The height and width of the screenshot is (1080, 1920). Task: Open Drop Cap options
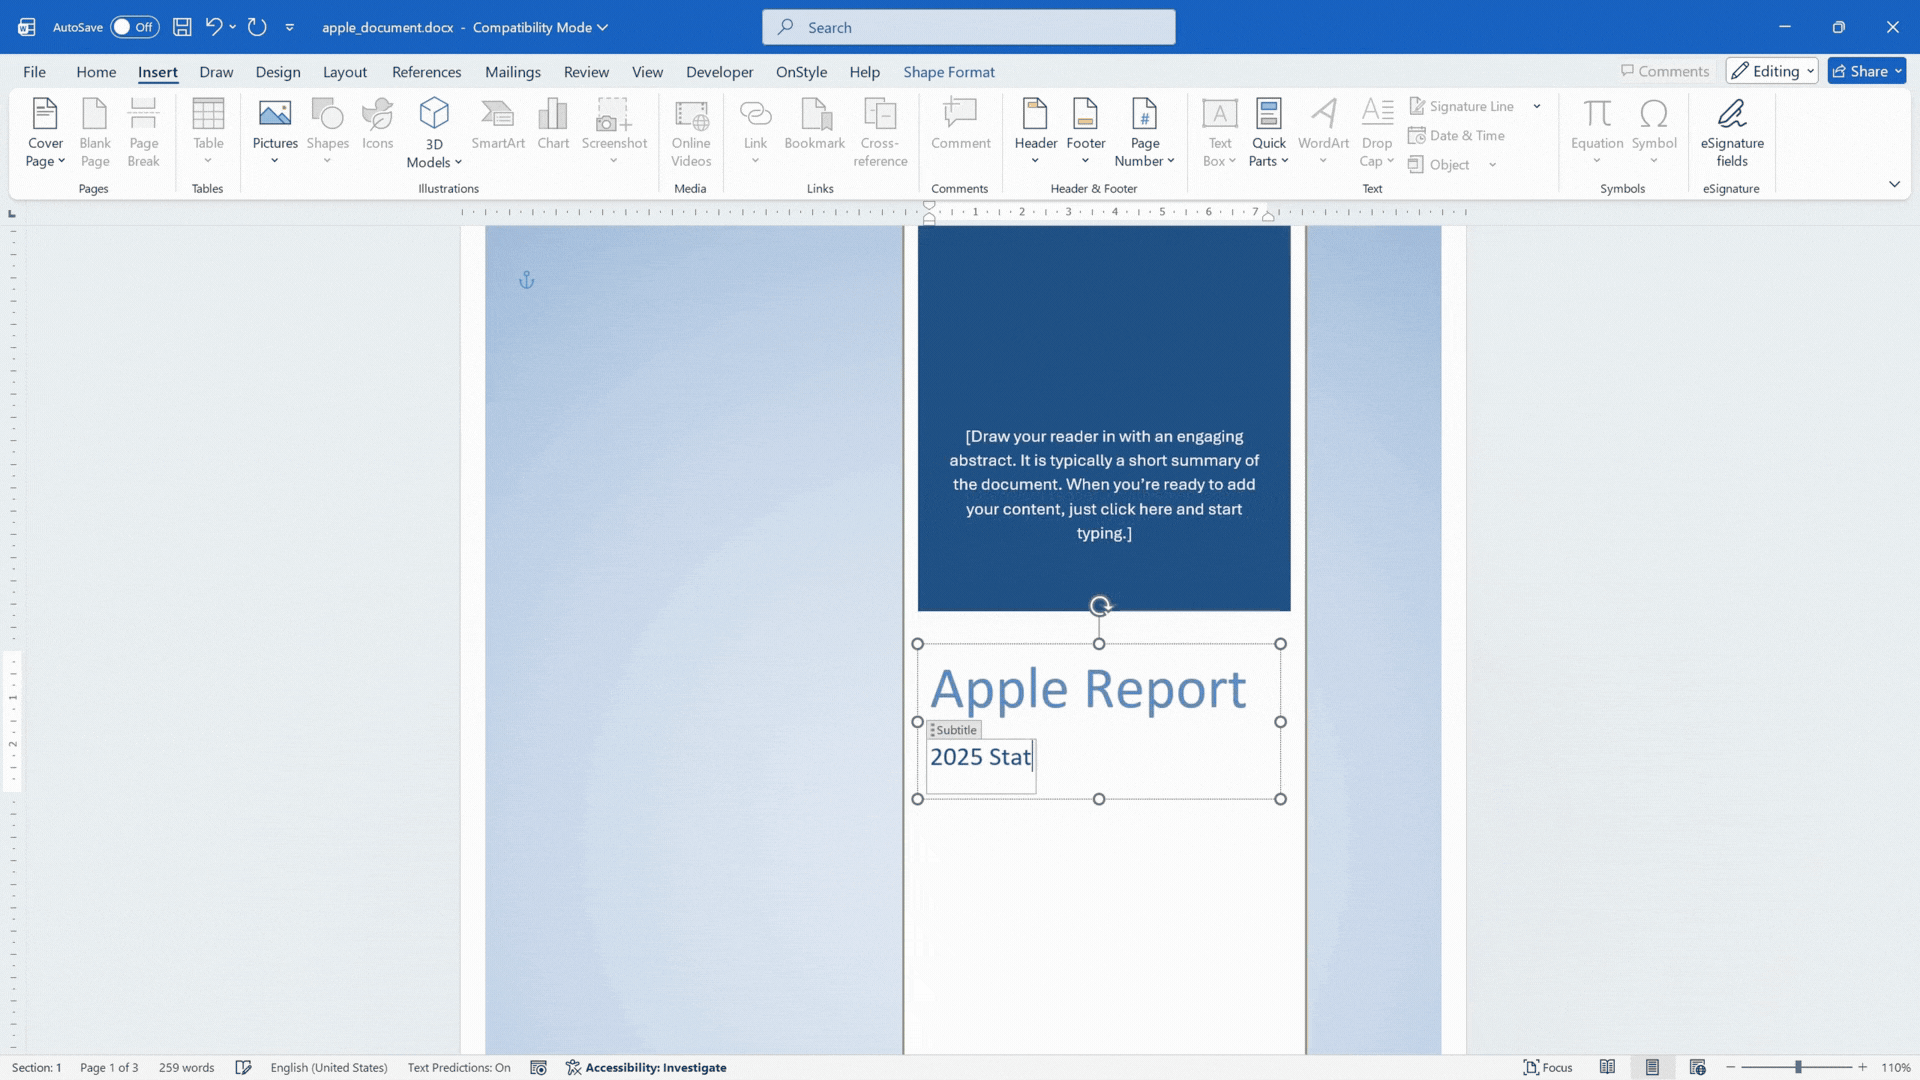tap(1377, 133)
